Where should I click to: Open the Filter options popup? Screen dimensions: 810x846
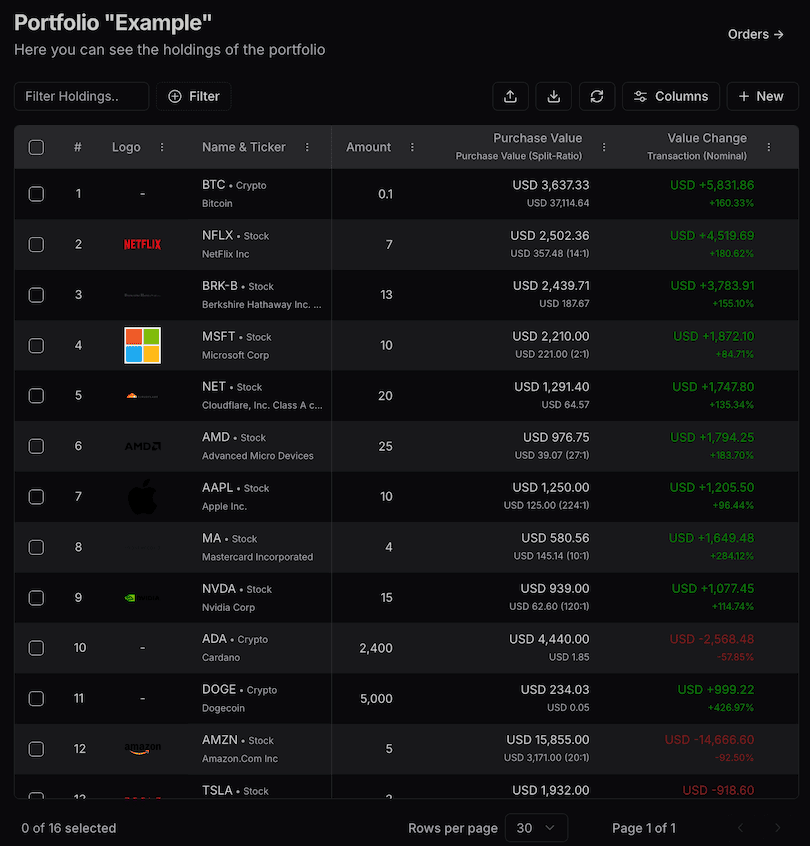pyautogui.click(x=194, y=96)
